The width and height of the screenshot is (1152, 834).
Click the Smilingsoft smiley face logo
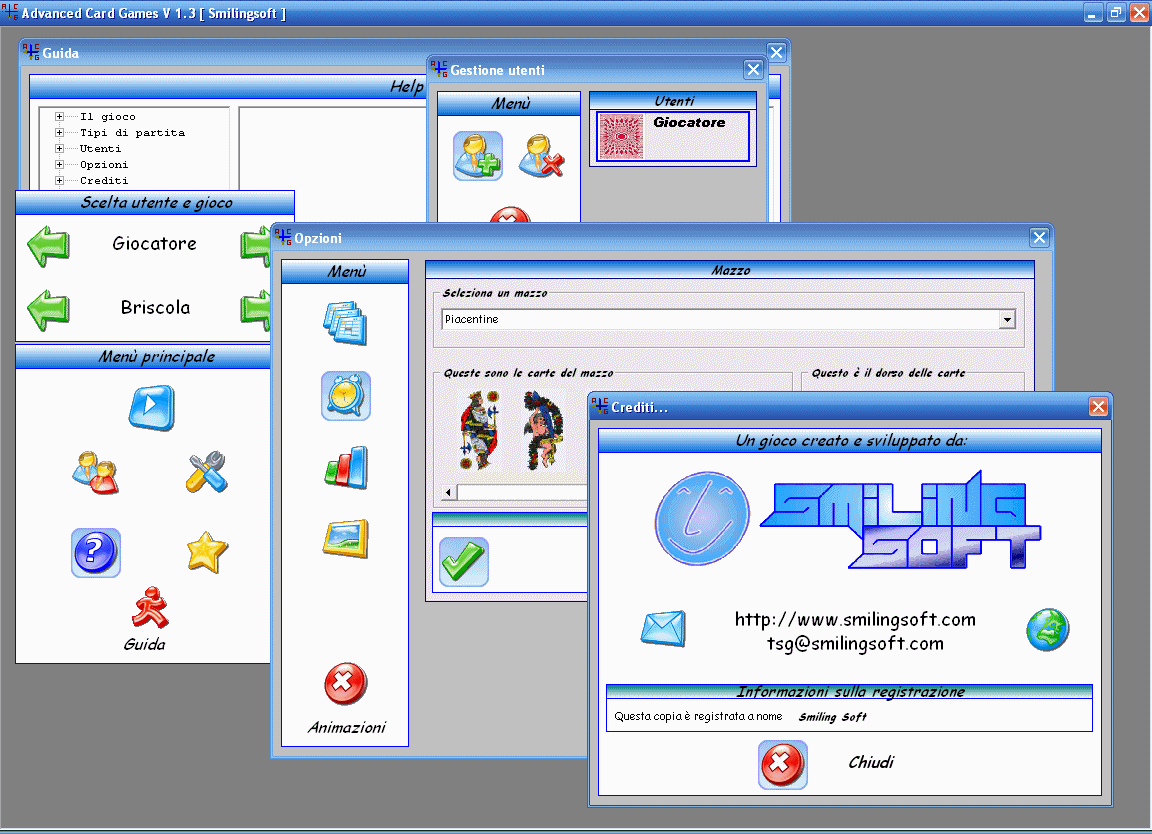pyautogui.click(x=702, y=519)
